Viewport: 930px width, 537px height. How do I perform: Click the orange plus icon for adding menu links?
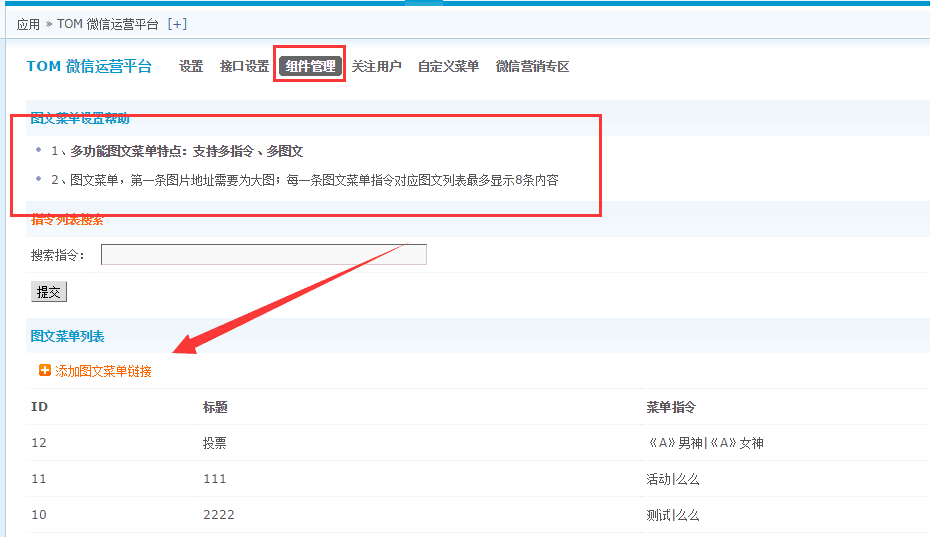click(x=44, y=371)
